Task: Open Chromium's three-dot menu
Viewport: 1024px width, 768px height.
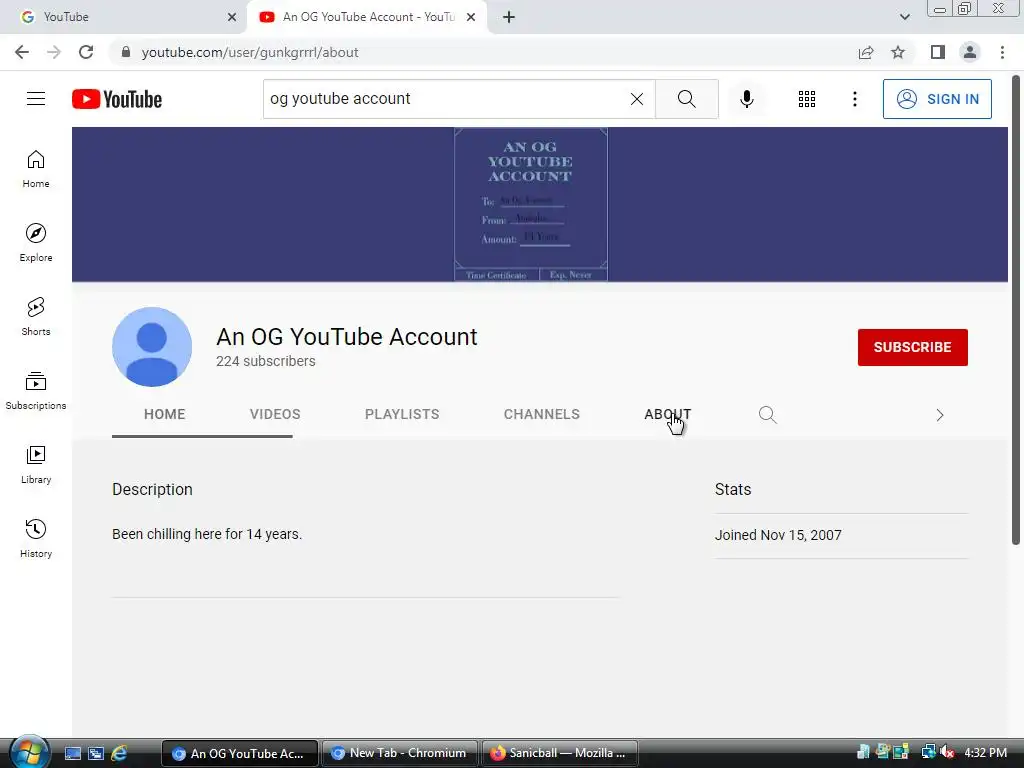Action: 1002,52
